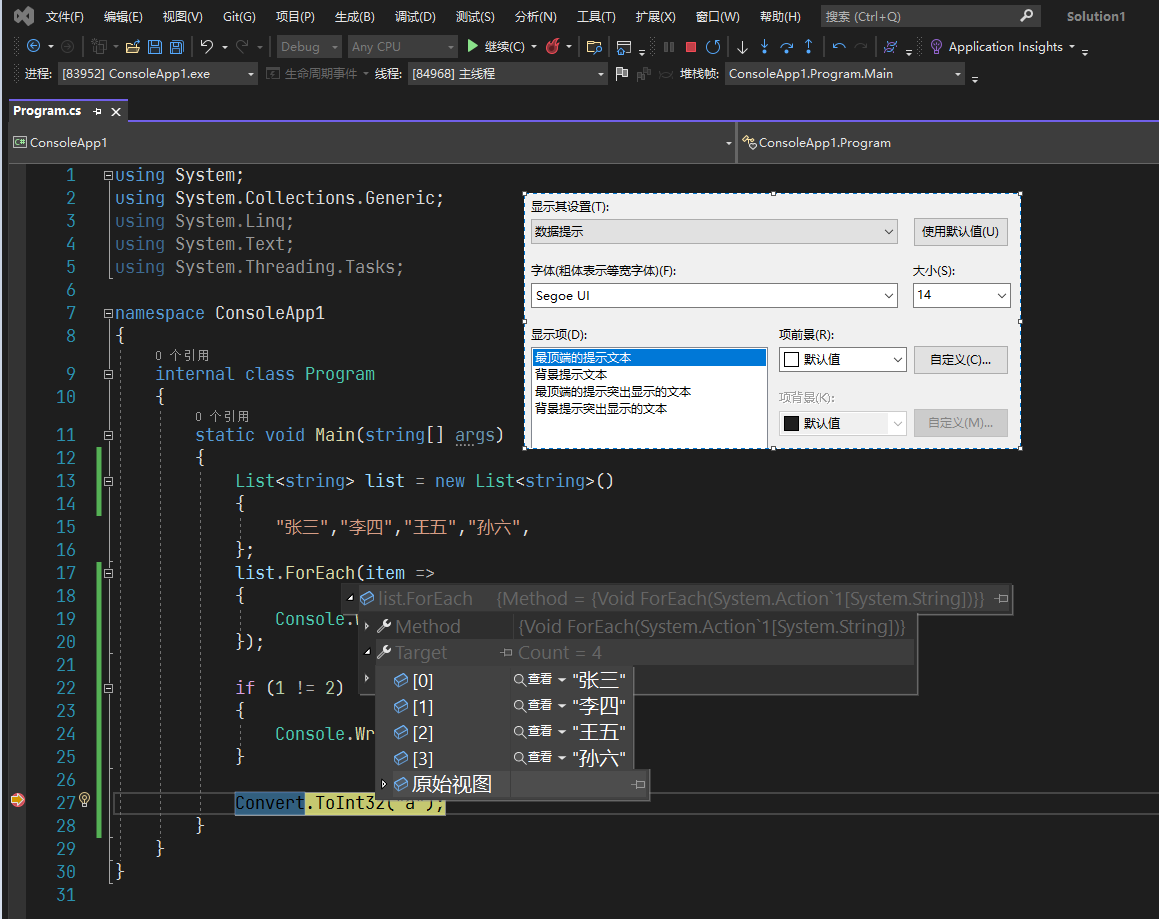The height and width of the screenshot is (919, 1159).
Task: Click the Restart debugging icon
Action: [713, 47]
